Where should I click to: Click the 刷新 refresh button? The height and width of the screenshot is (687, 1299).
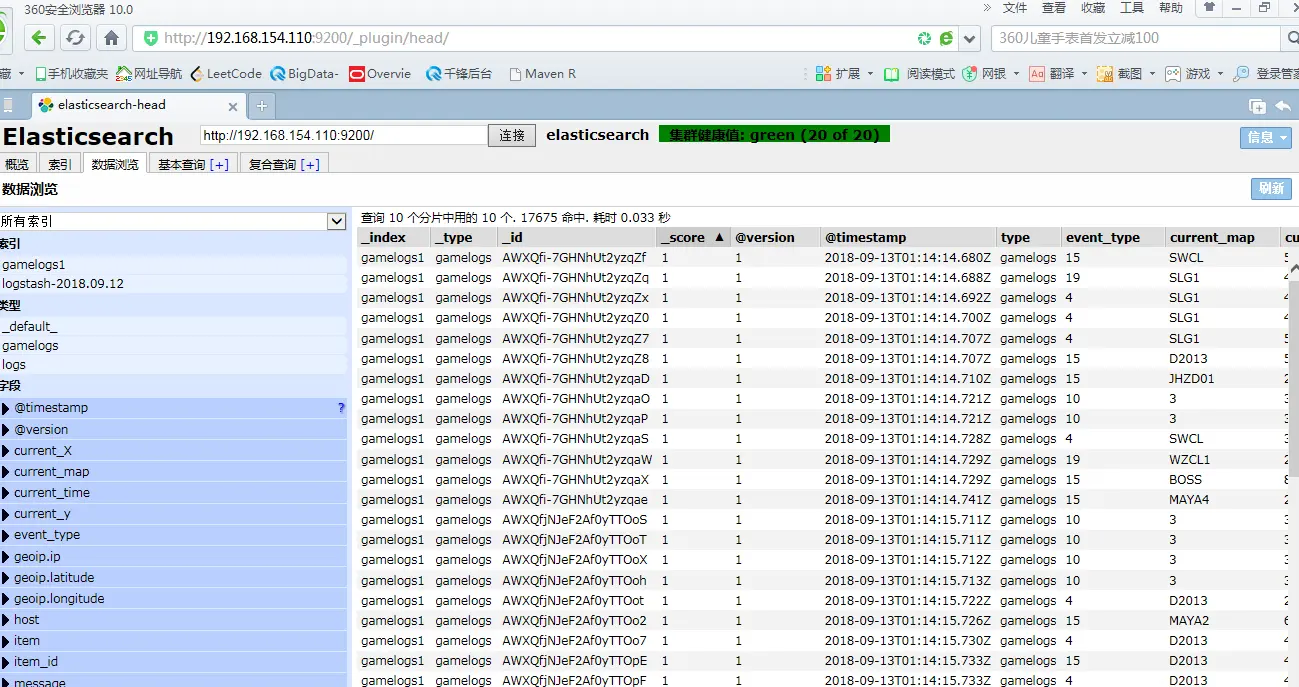click(x=1271, y=188)
